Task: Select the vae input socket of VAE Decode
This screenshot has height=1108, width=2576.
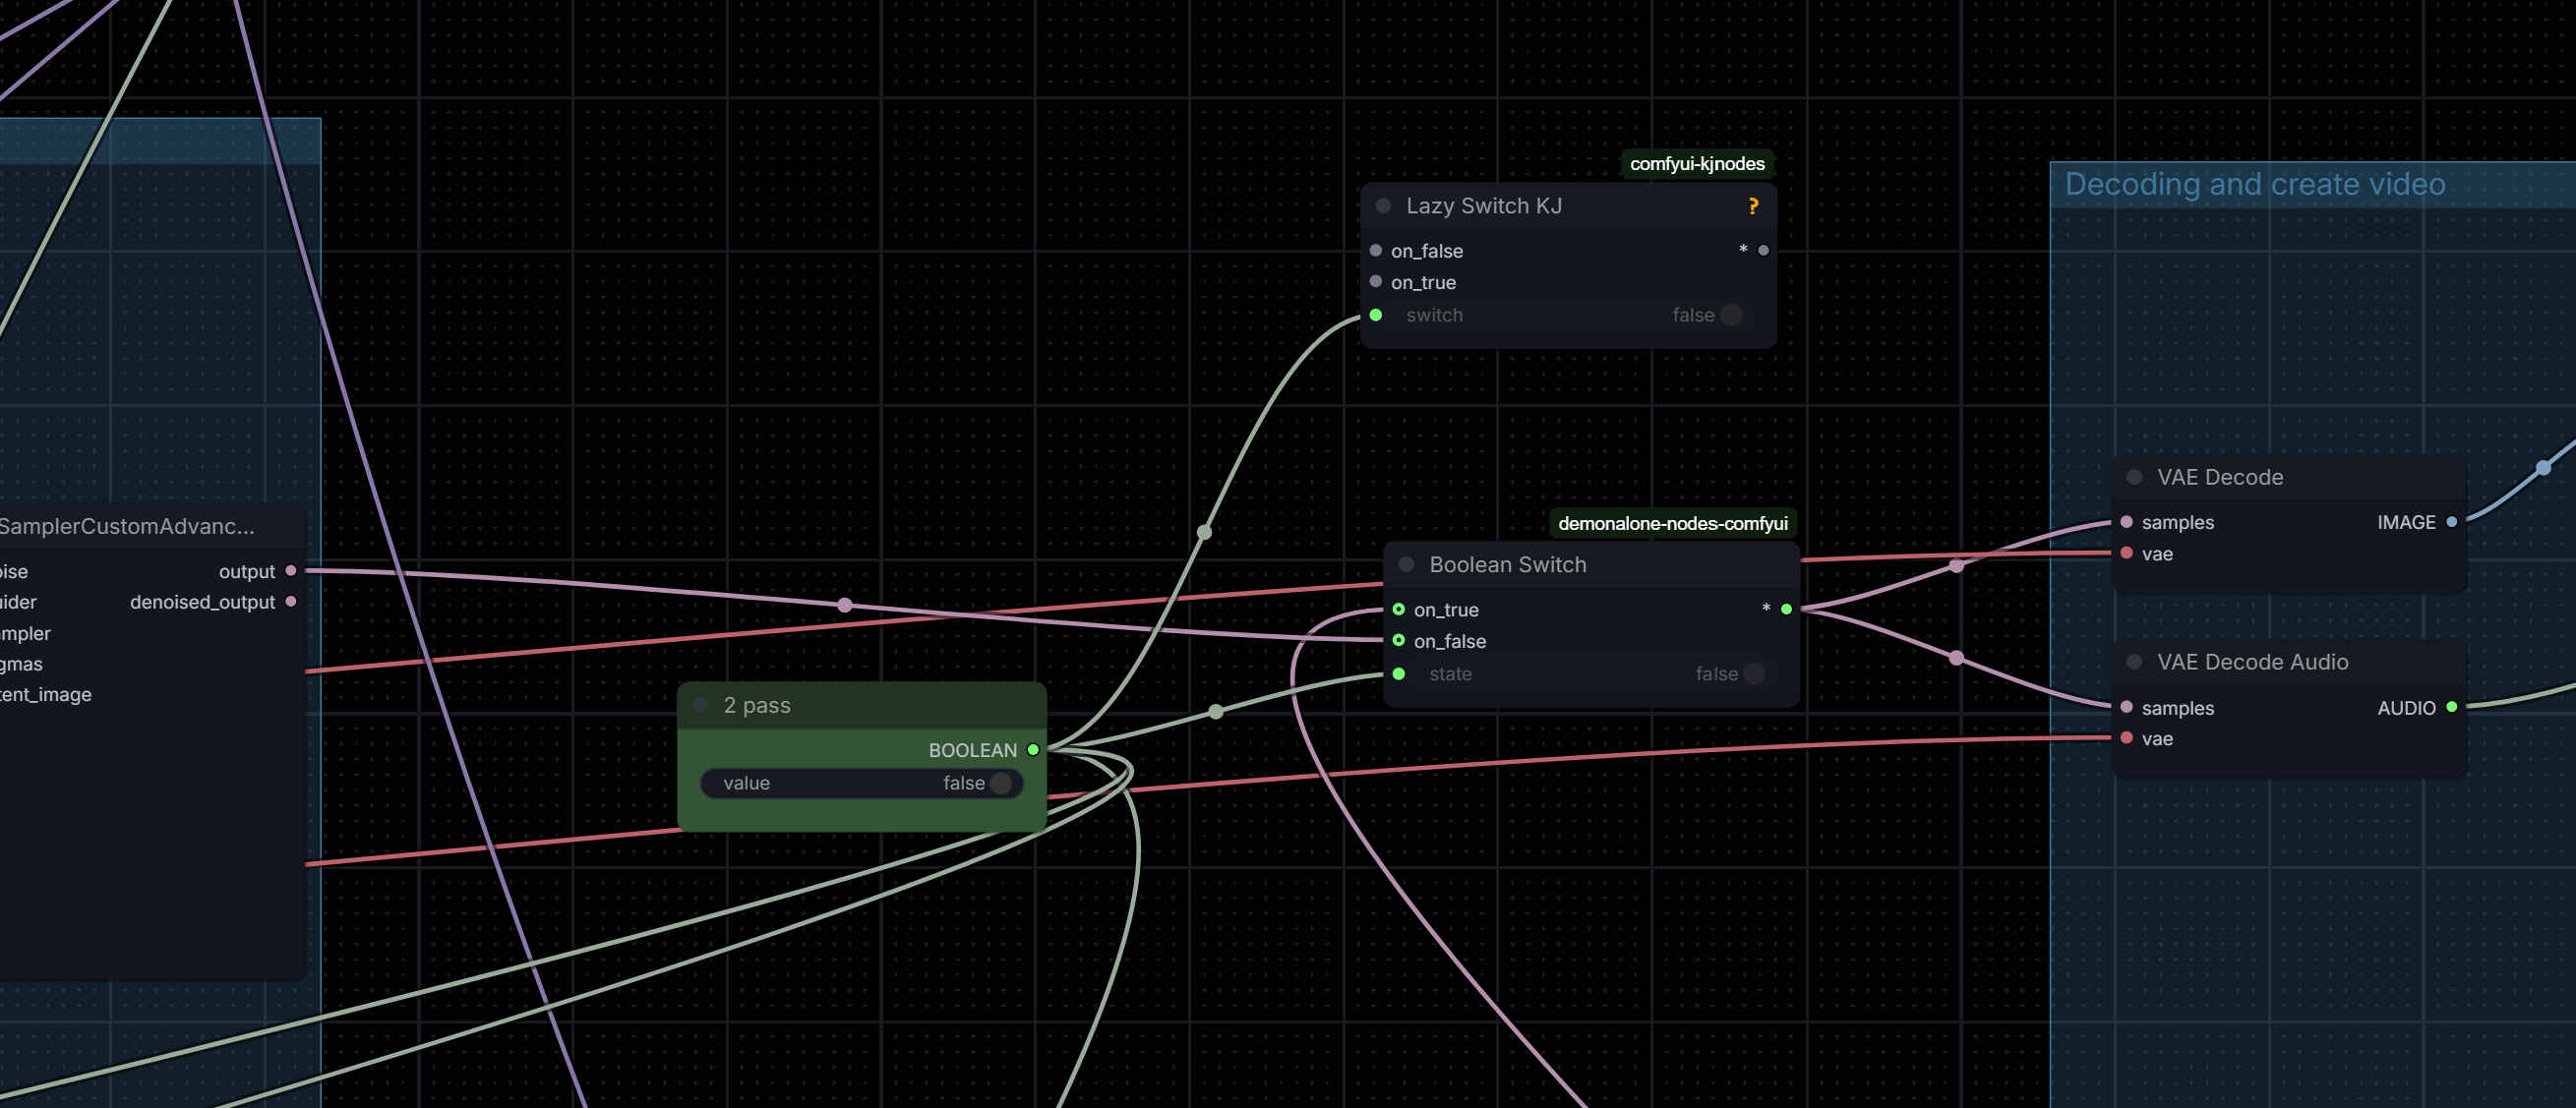Action: tap(2127, 553)
